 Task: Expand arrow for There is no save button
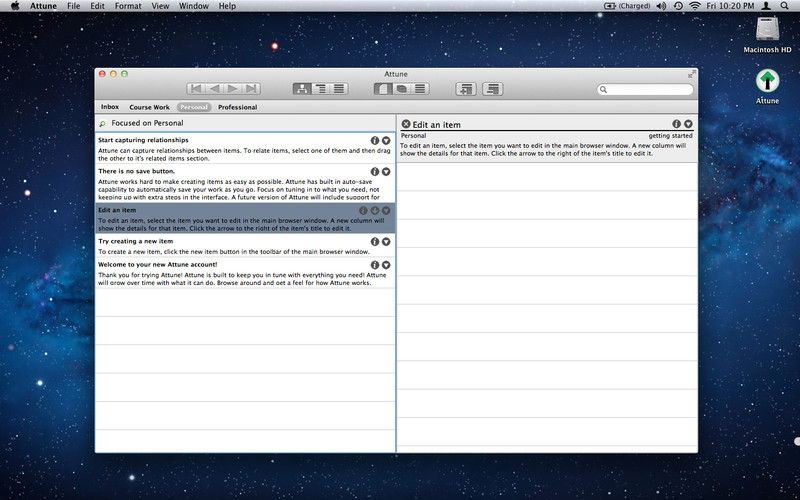[386, 171]
